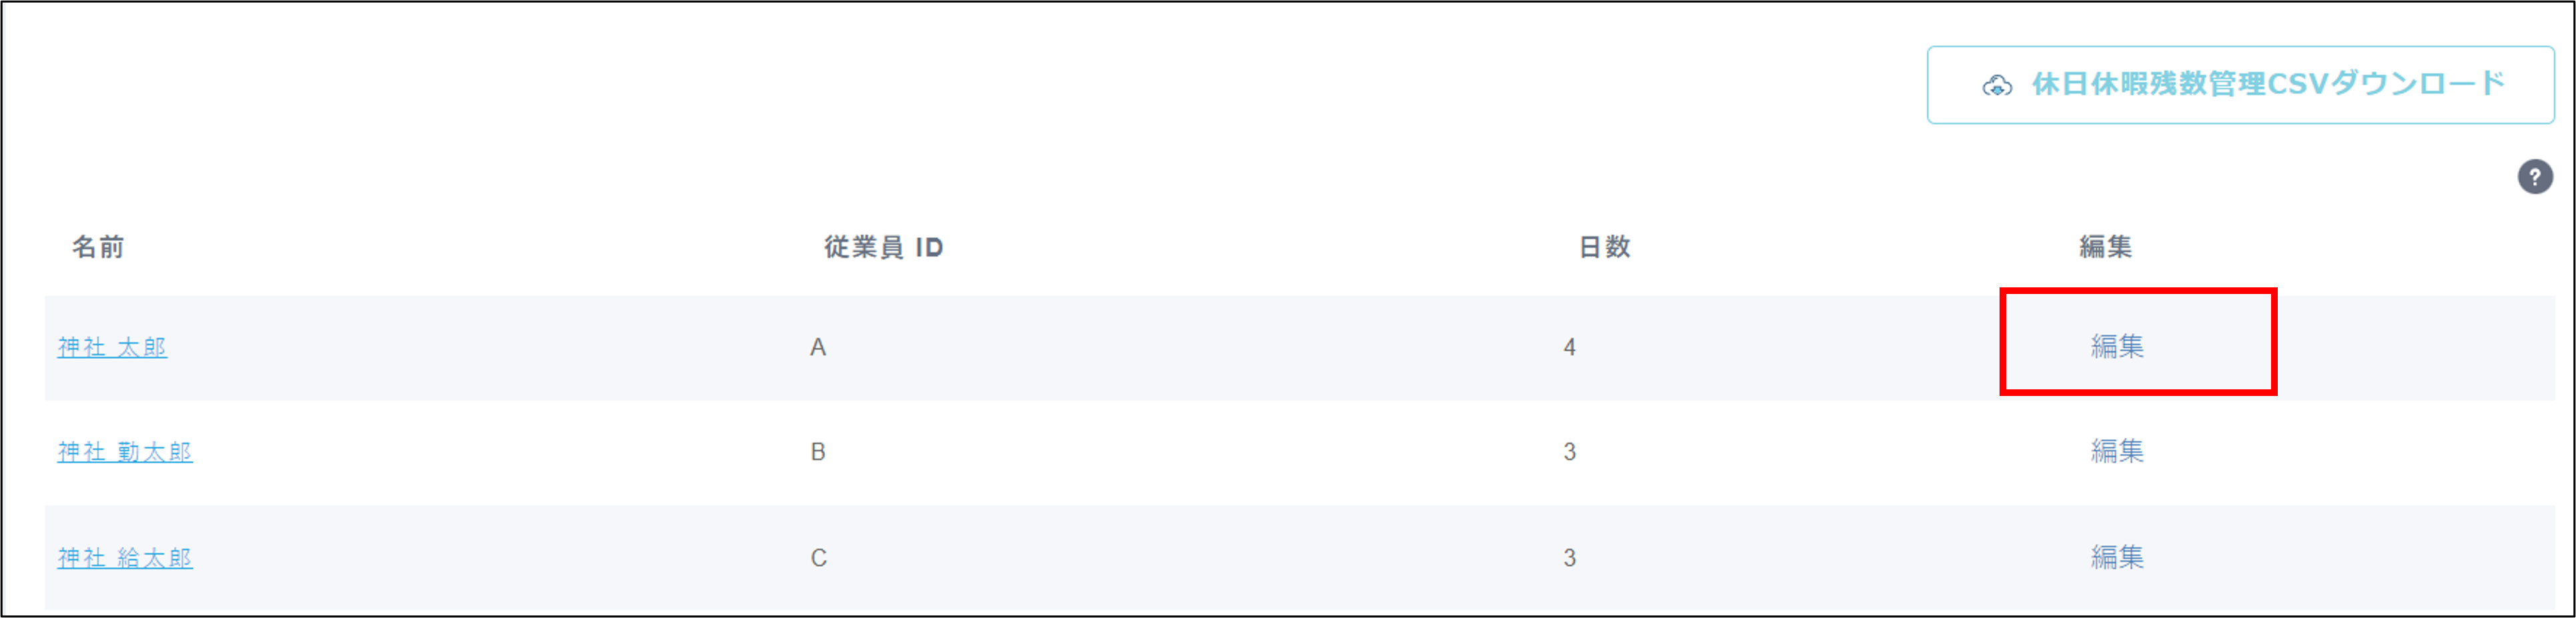Open the 神社 勤太郎 employee link
Viewport: 2576px width, 618px height.
tap(125, 452)
